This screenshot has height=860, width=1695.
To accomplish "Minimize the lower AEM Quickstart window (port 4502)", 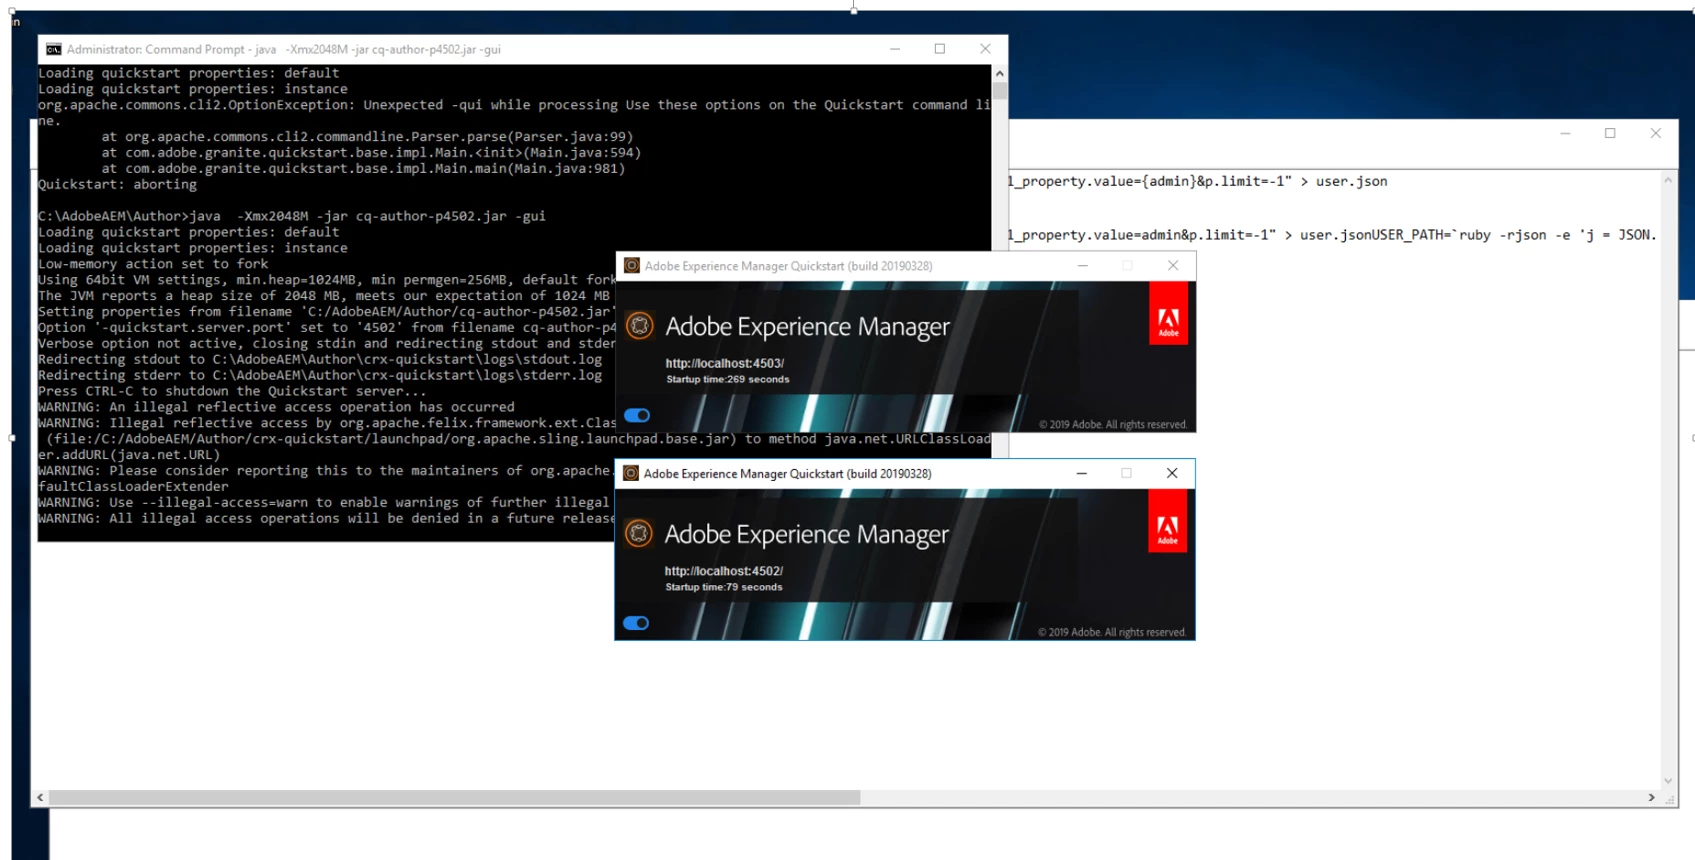I will (1082, 474).
